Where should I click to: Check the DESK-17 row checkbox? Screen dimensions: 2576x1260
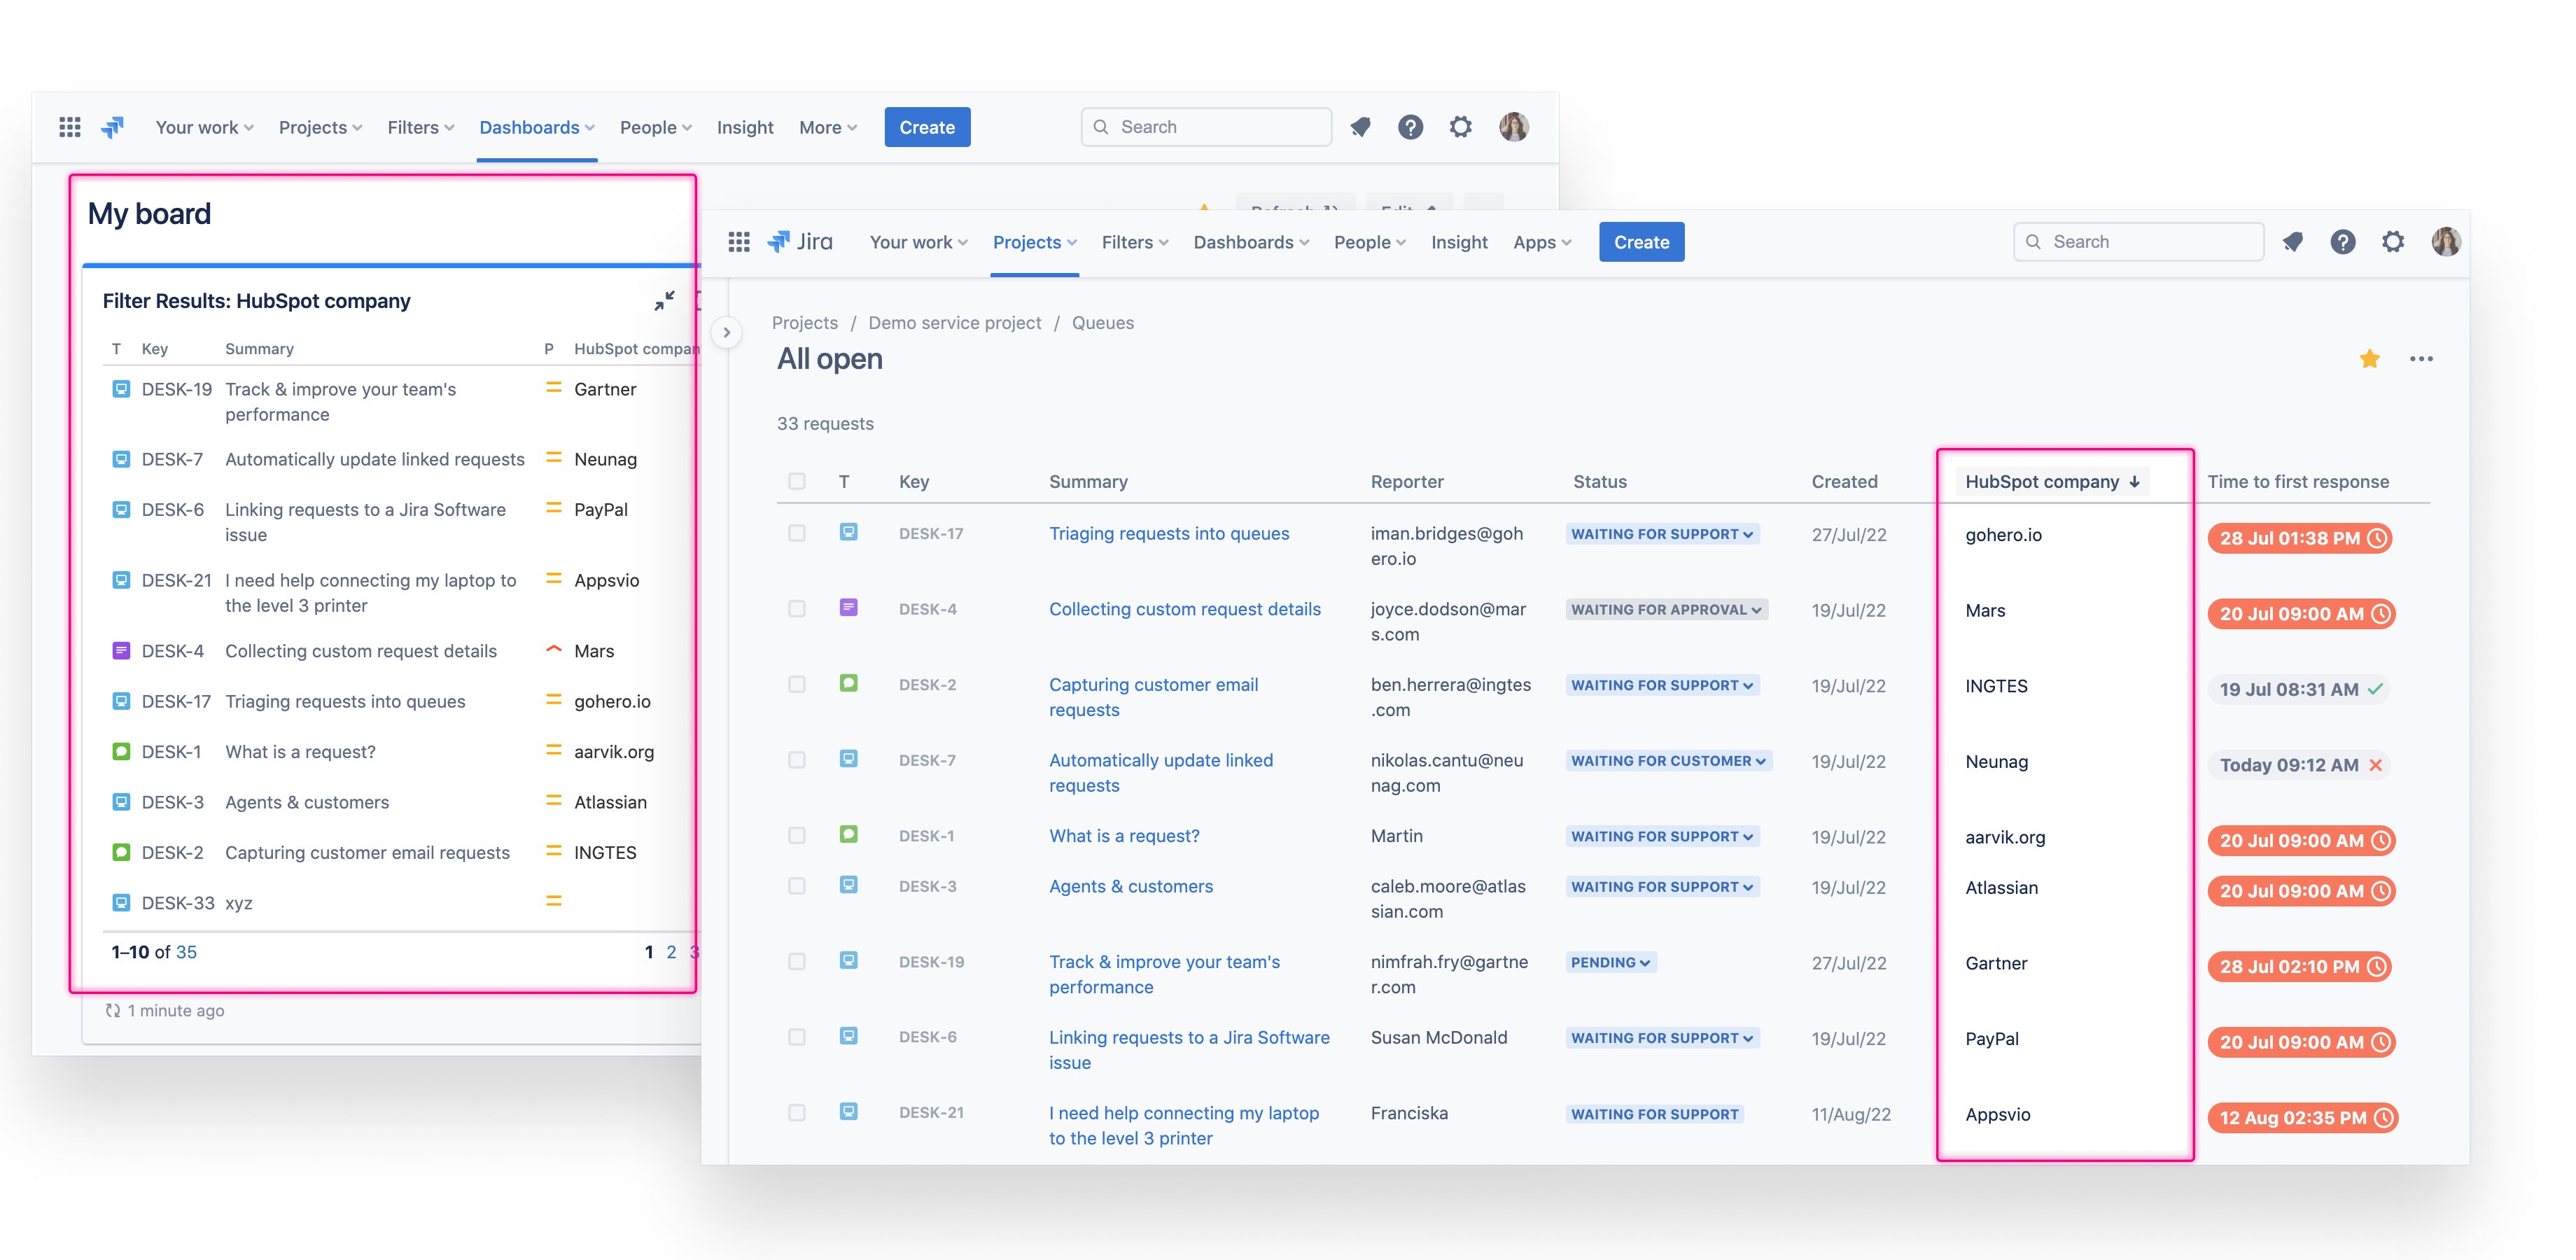[x=797, y=533]
